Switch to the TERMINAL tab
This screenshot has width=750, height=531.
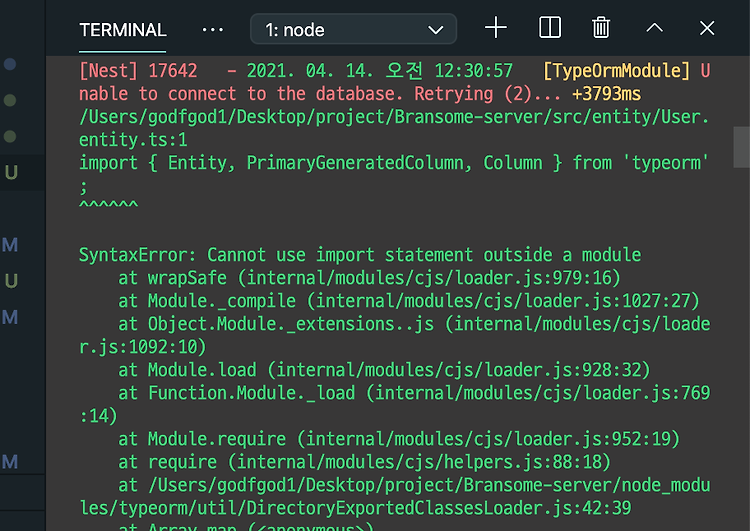tap(123, 30)
